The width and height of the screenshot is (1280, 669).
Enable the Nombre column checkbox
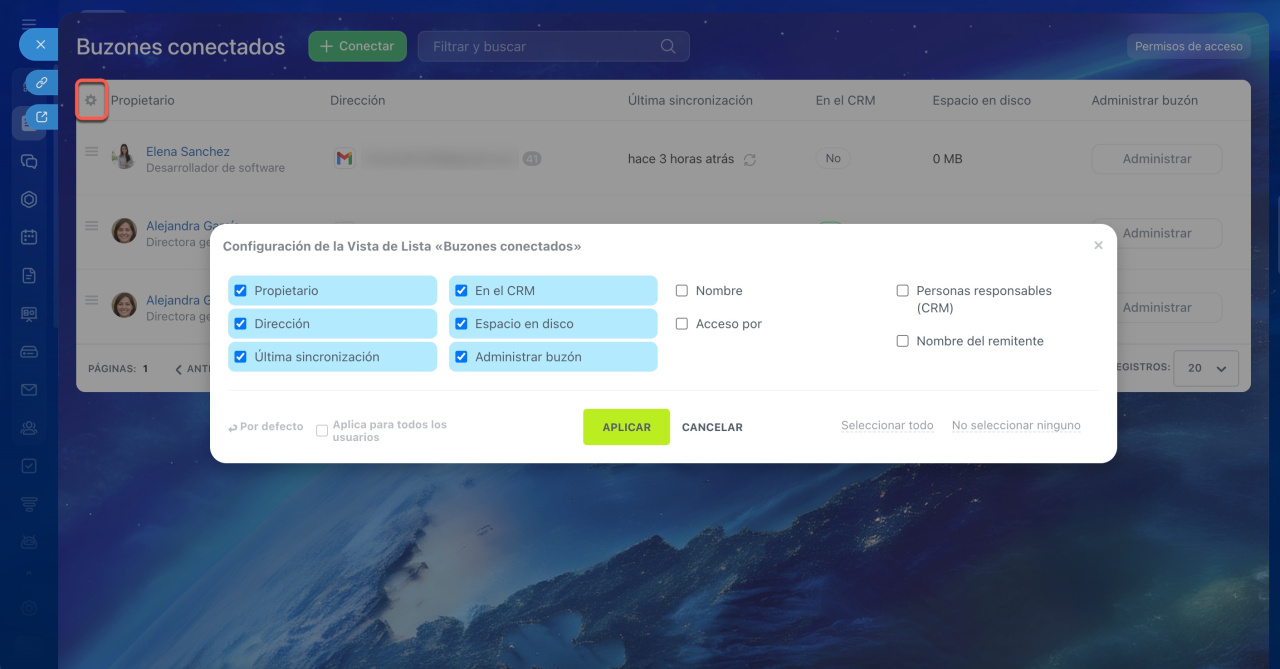tap(682, 291)
